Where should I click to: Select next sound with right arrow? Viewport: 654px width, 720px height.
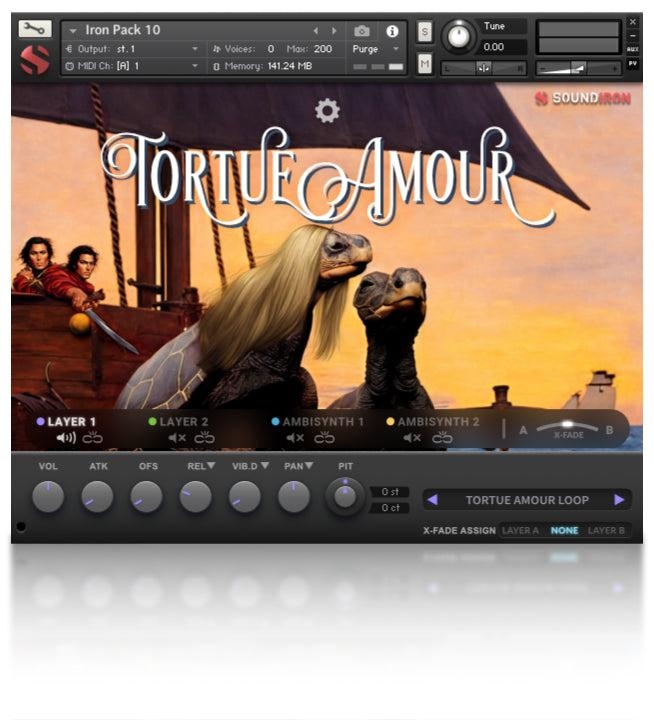coord(619,500)
